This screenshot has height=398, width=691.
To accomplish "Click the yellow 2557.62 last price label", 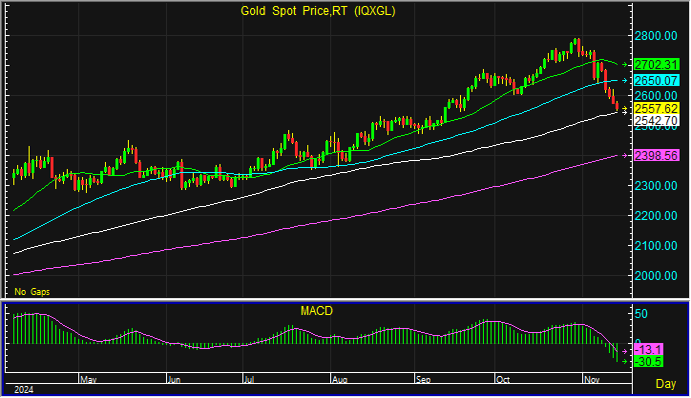I will pyautogui.click(x=656, y=108).
